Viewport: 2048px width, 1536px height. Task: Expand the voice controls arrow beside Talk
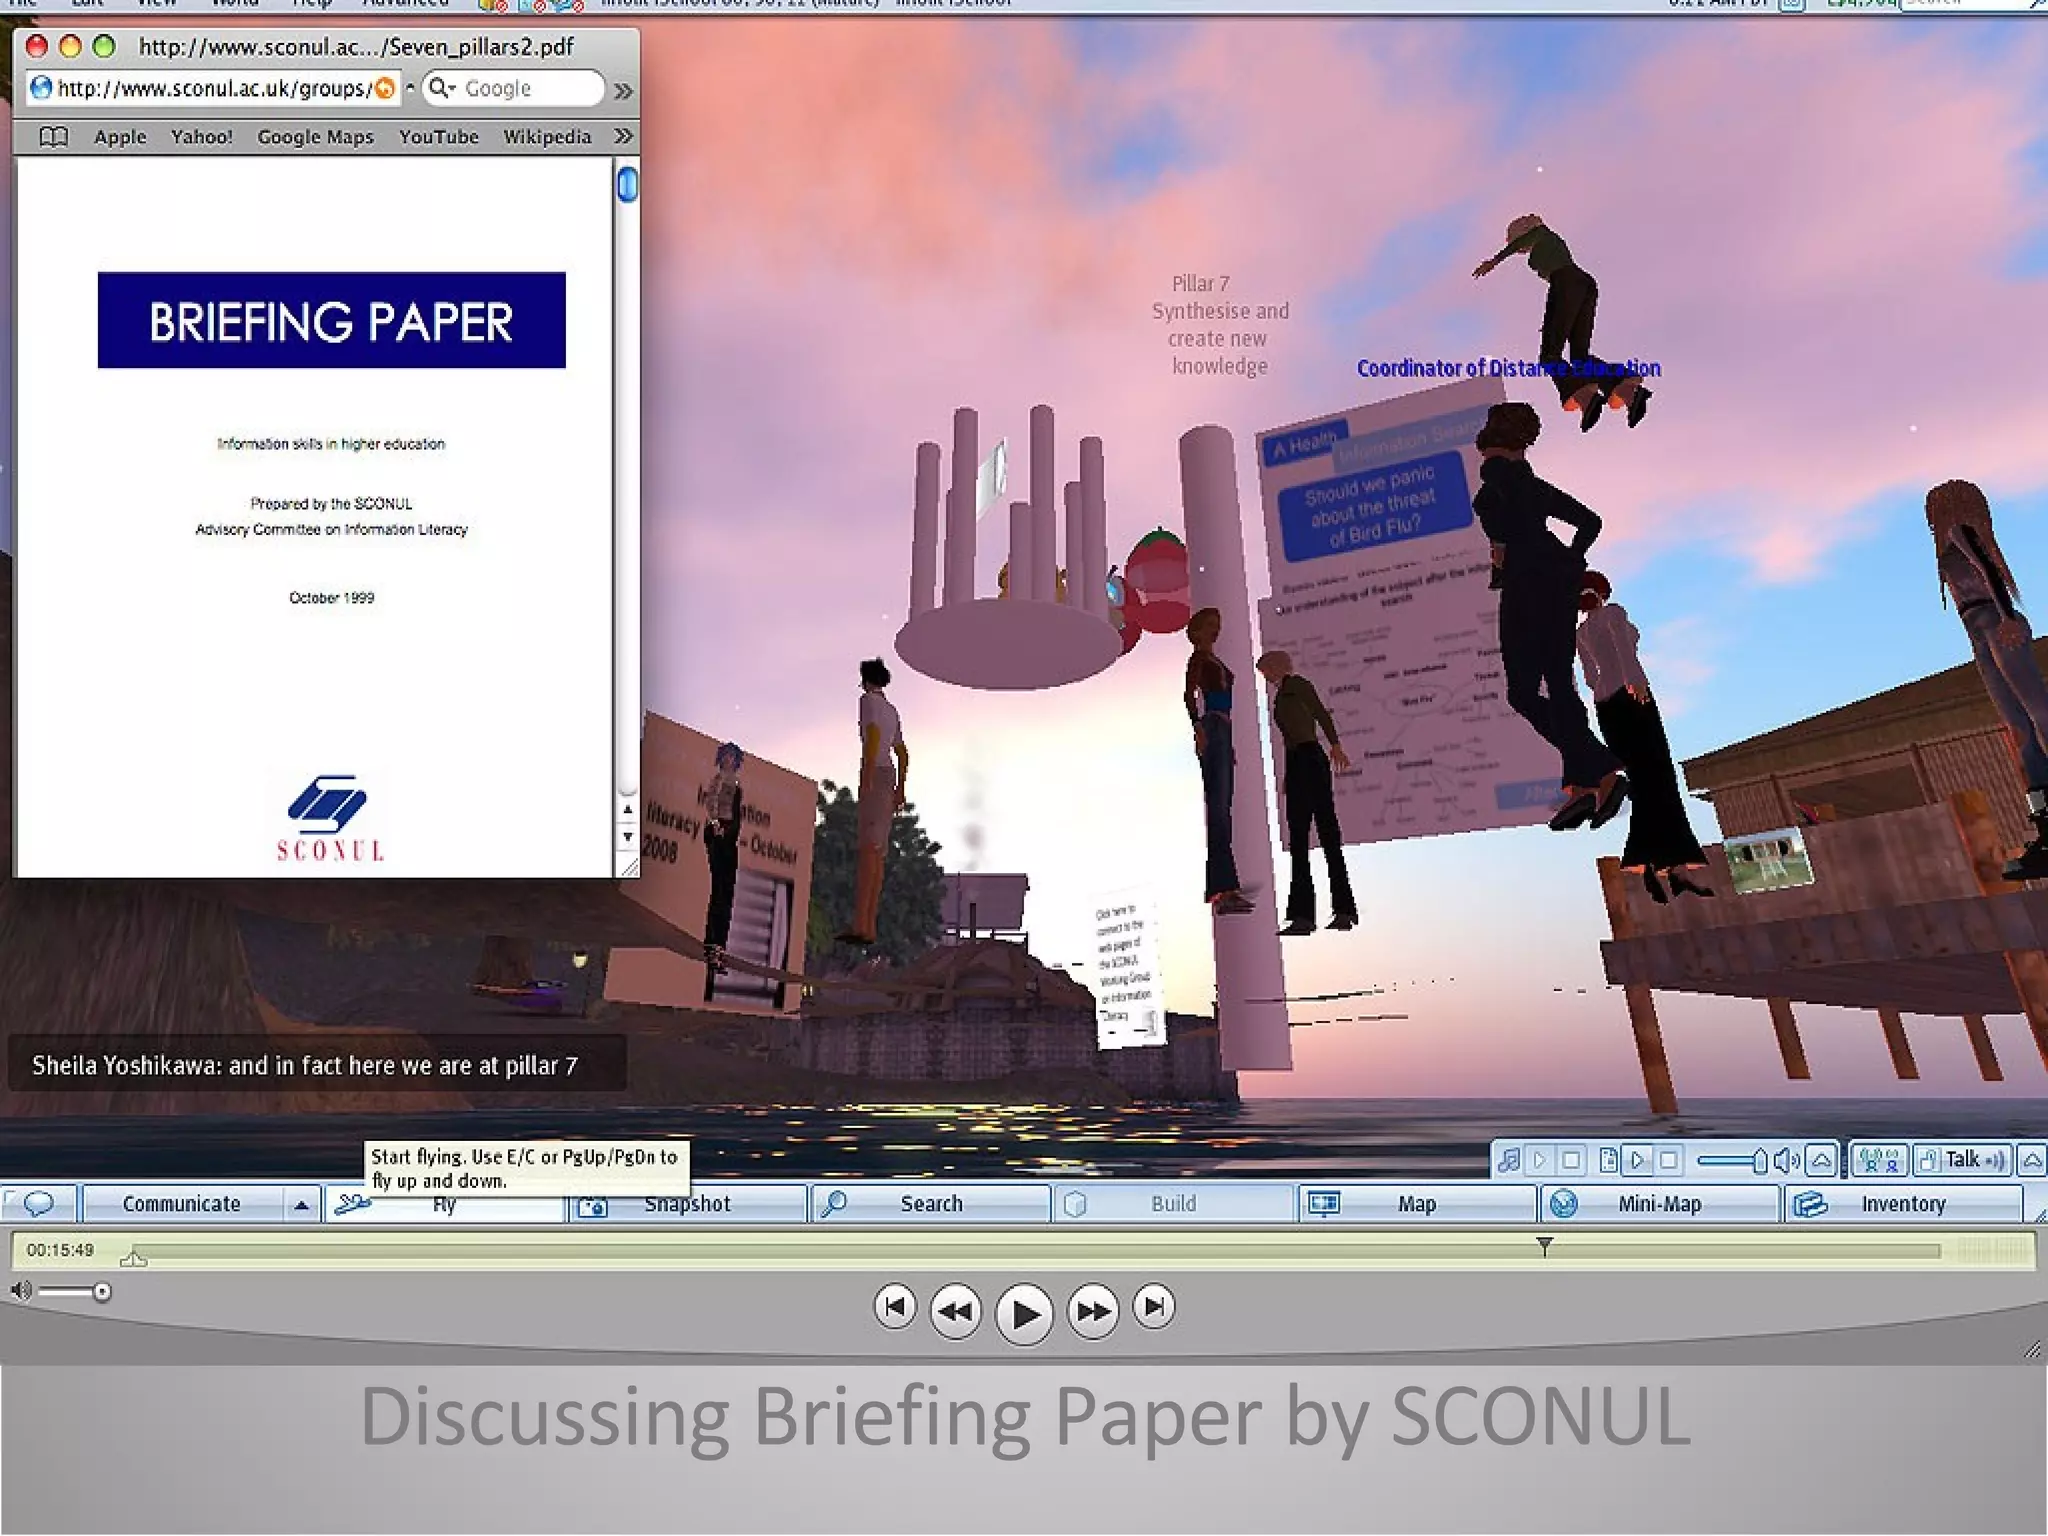pyautogui.click(x=2032, y=1160)
